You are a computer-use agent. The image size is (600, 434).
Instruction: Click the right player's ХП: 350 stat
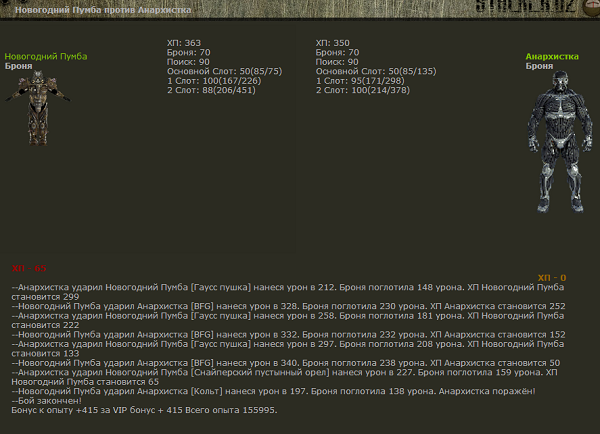click(x=332, y=43)
